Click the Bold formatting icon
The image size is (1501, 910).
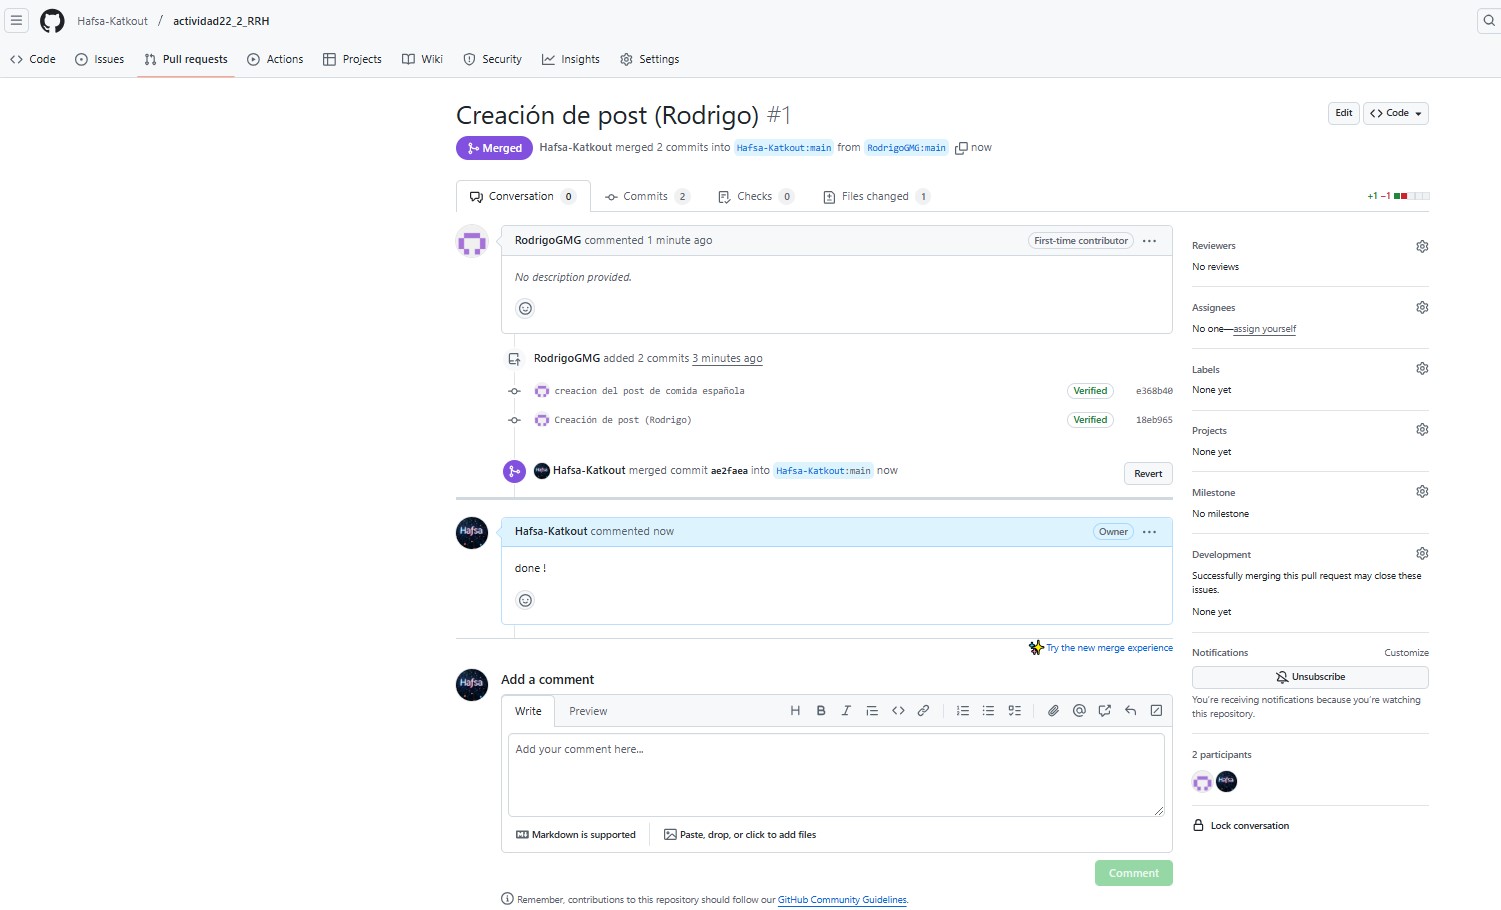click(x=821, y=711)
